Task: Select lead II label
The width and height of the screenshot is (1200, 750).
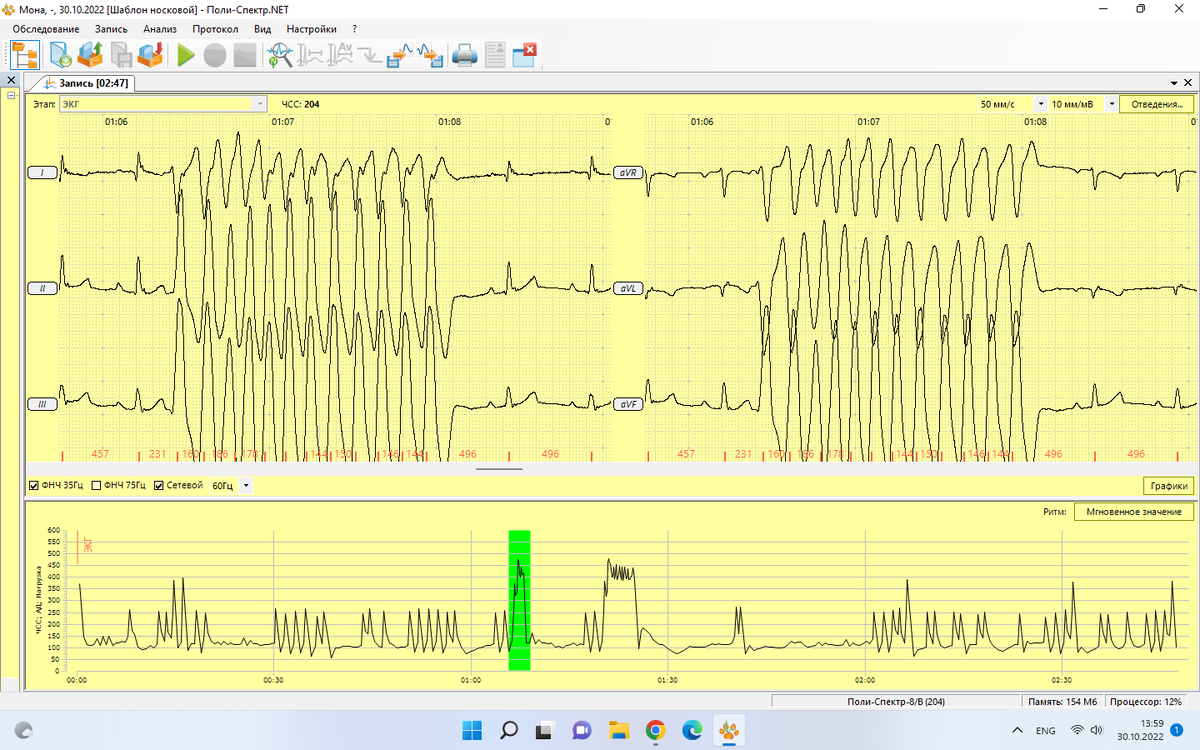Action: pos(42,289)
